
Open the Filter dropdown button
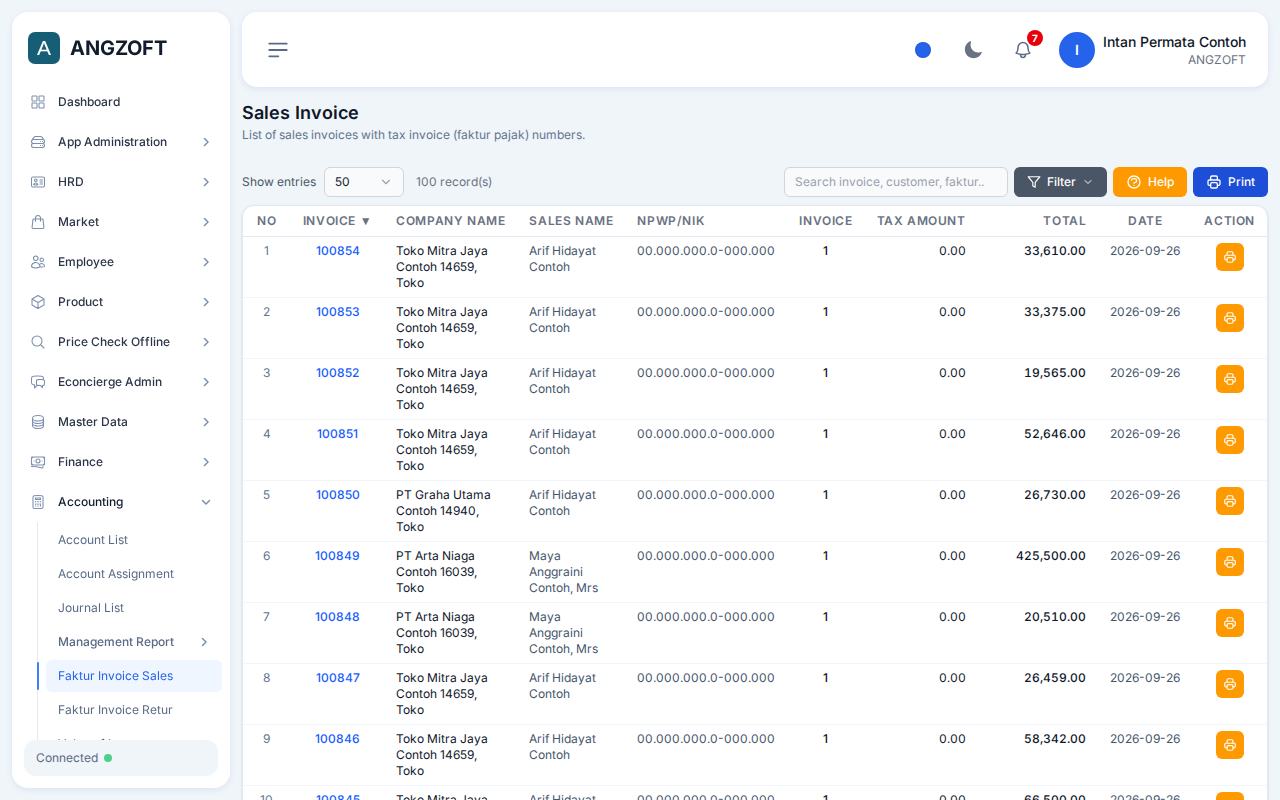pos(1060,182)
